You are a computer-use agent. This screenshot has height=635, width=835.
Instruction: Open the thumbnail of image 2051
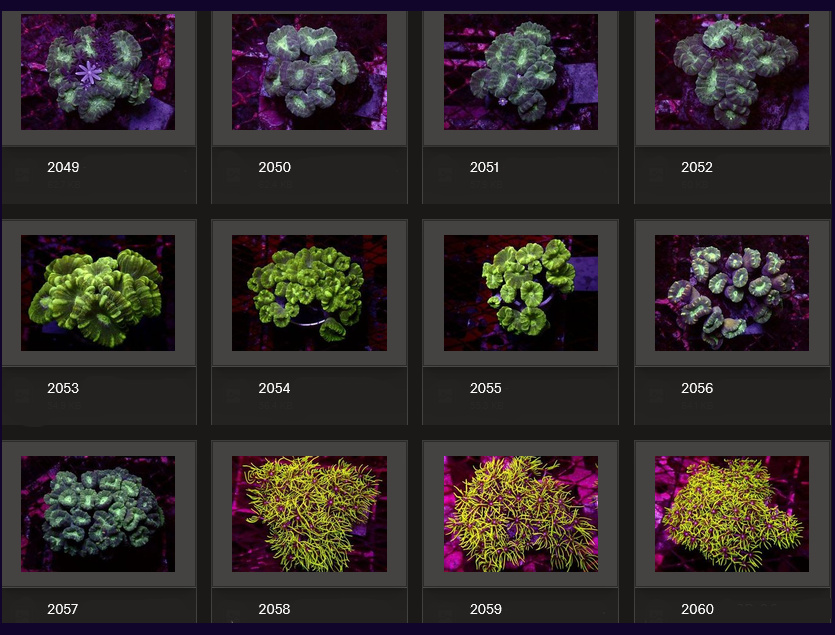coord(521,72)
